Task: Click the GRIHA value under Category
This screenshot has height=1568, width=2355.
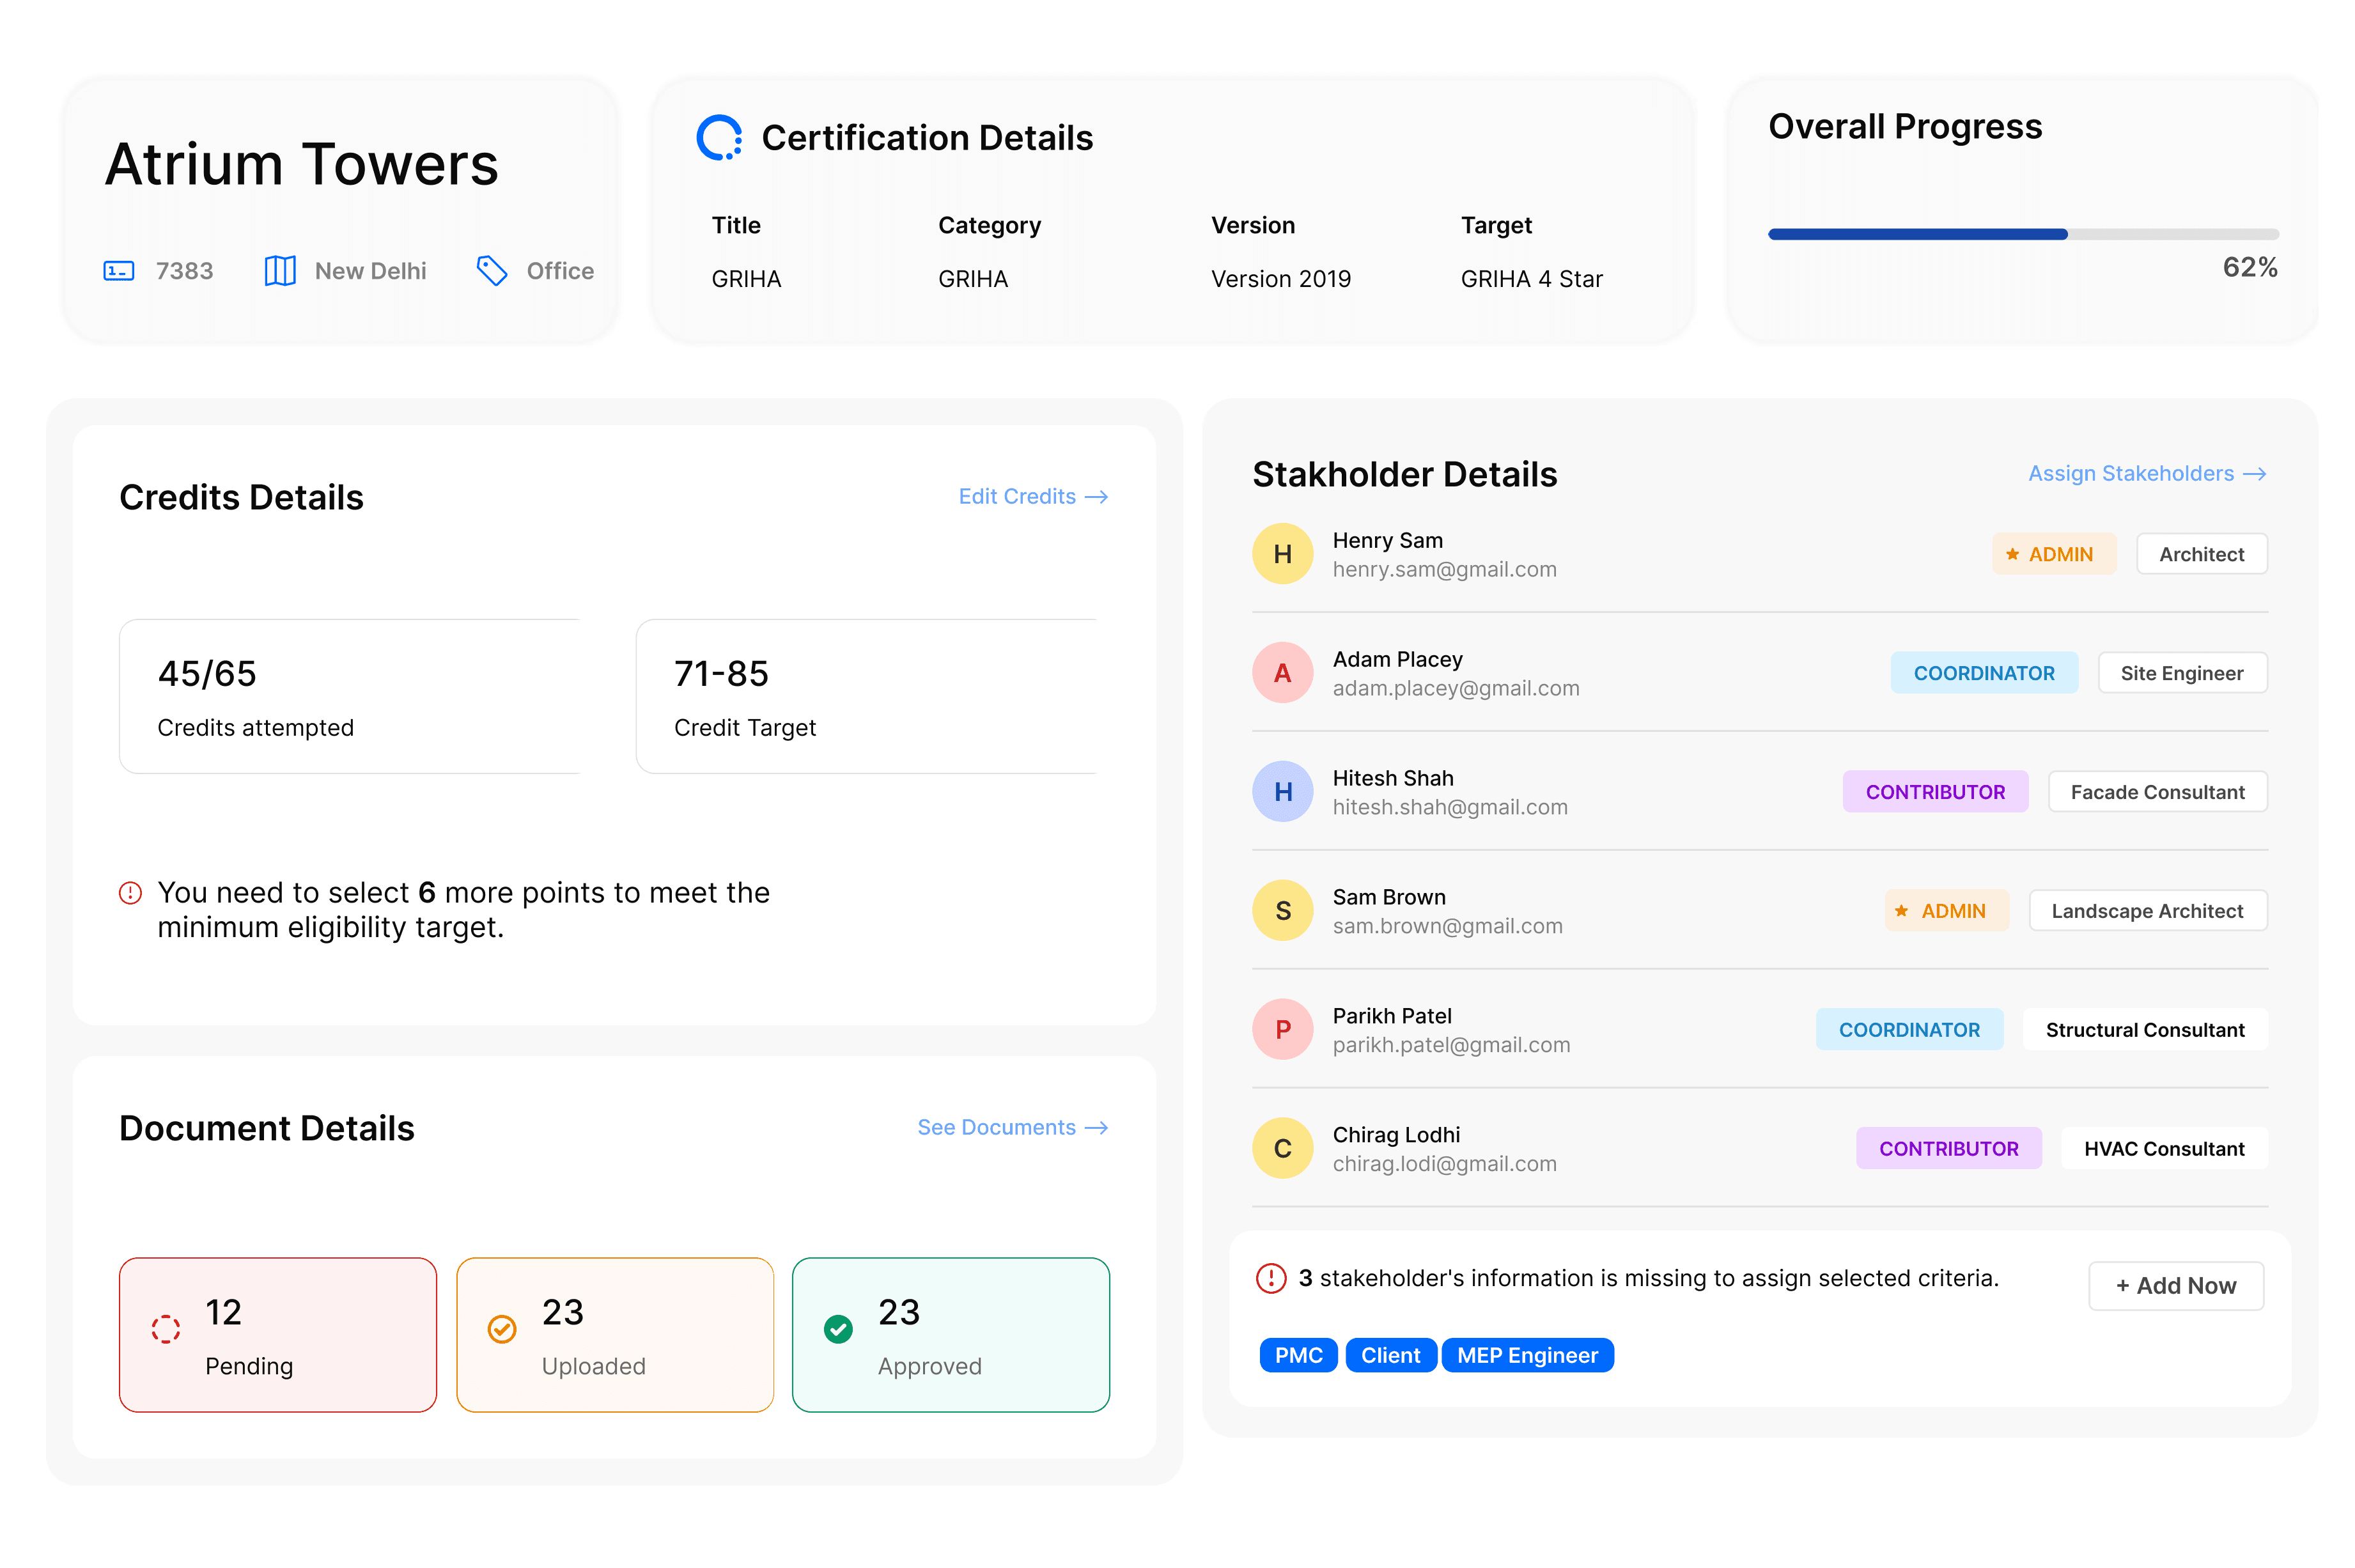Action: [973, 279]
